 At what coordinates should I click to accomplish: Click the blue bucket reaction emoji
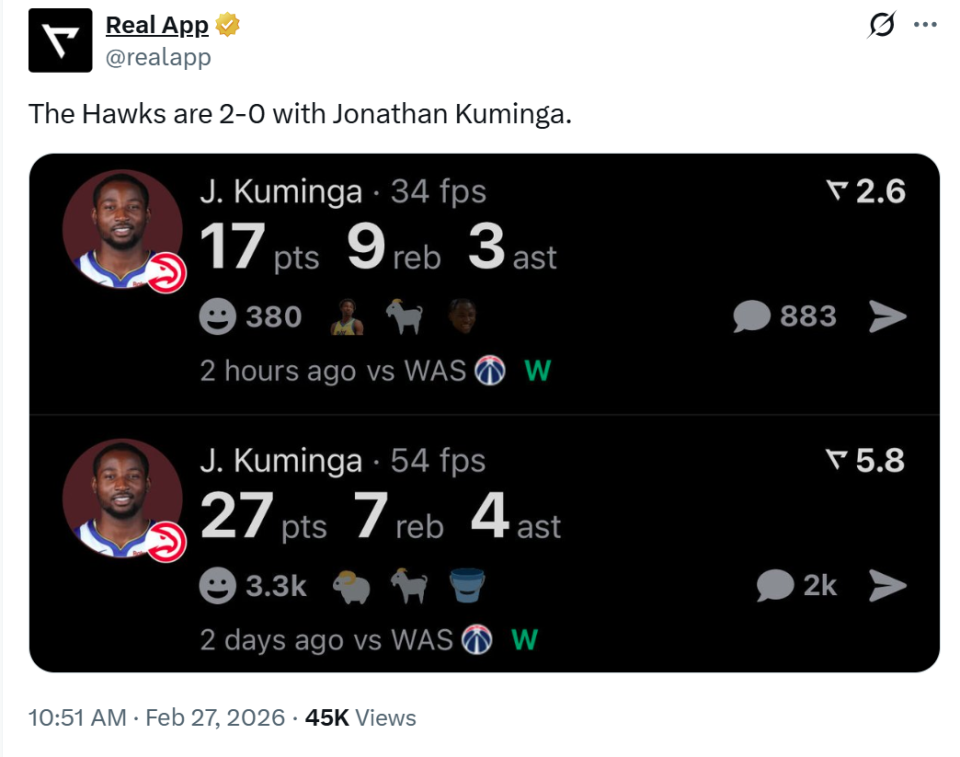(x=467, y=585)
